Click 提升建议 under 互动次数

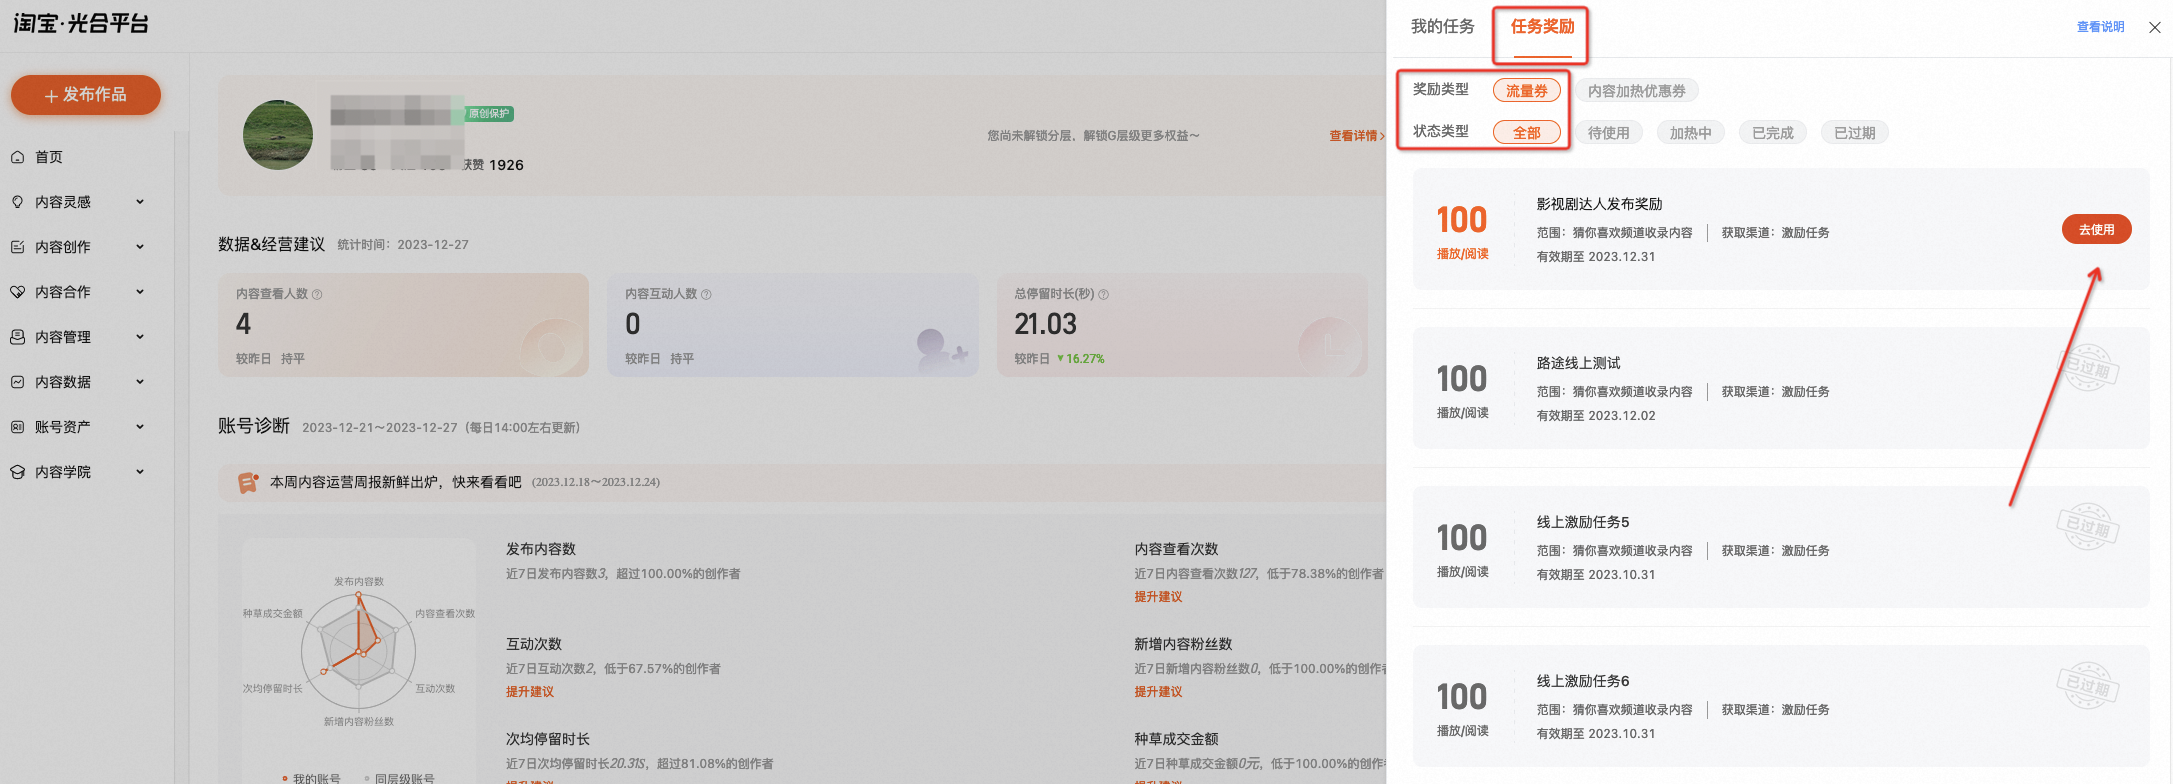pos(530,692)
